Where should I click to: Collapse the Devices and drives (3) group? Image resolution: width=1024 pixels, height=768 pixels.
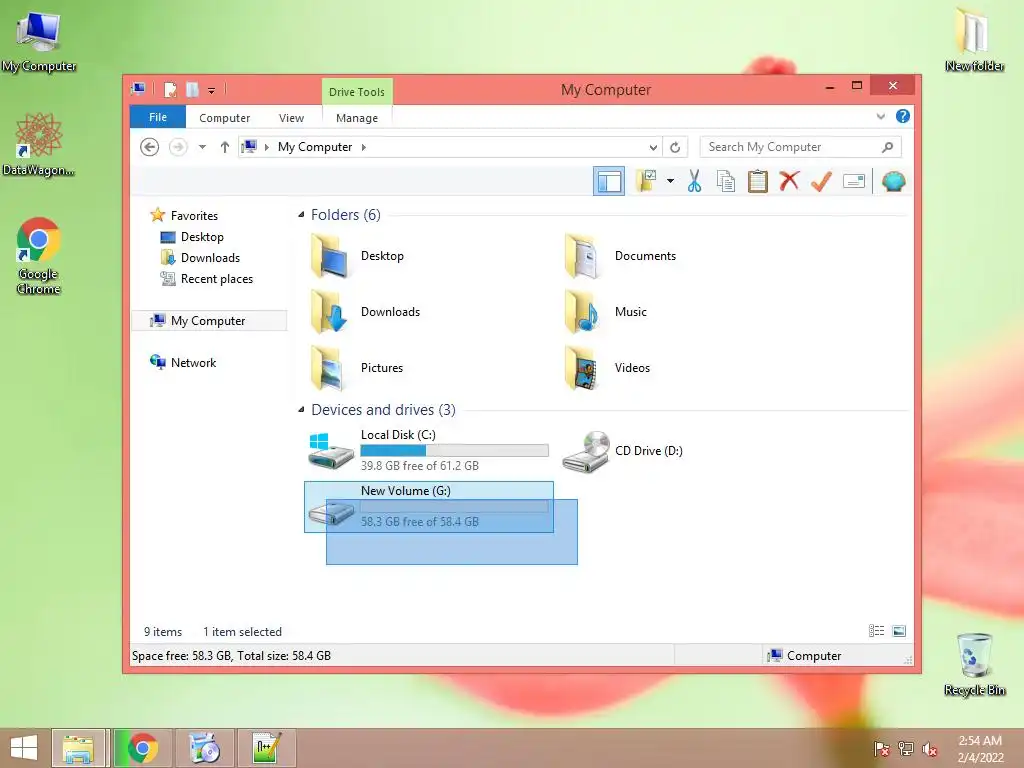tap(301, 409)
